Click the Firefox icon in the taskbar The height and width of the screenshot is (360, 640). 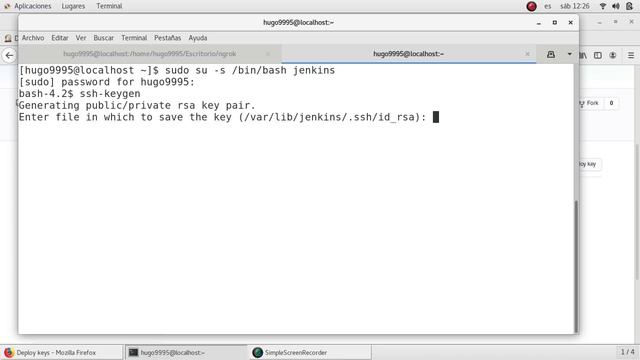(x=9, y=353)
